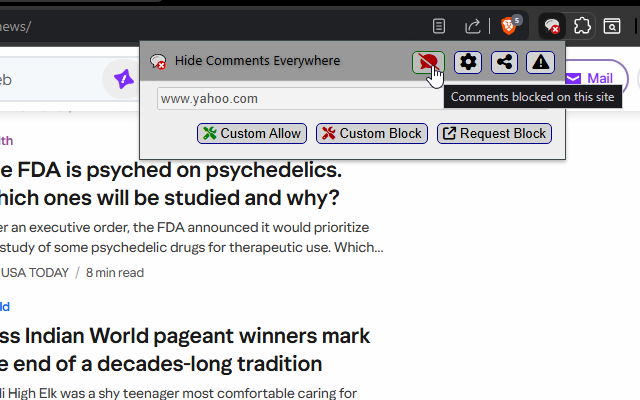The width and height of the screenshot is (640, 400).
Task: Click the share page arrow icon
Action: click(x=473, y=26)
